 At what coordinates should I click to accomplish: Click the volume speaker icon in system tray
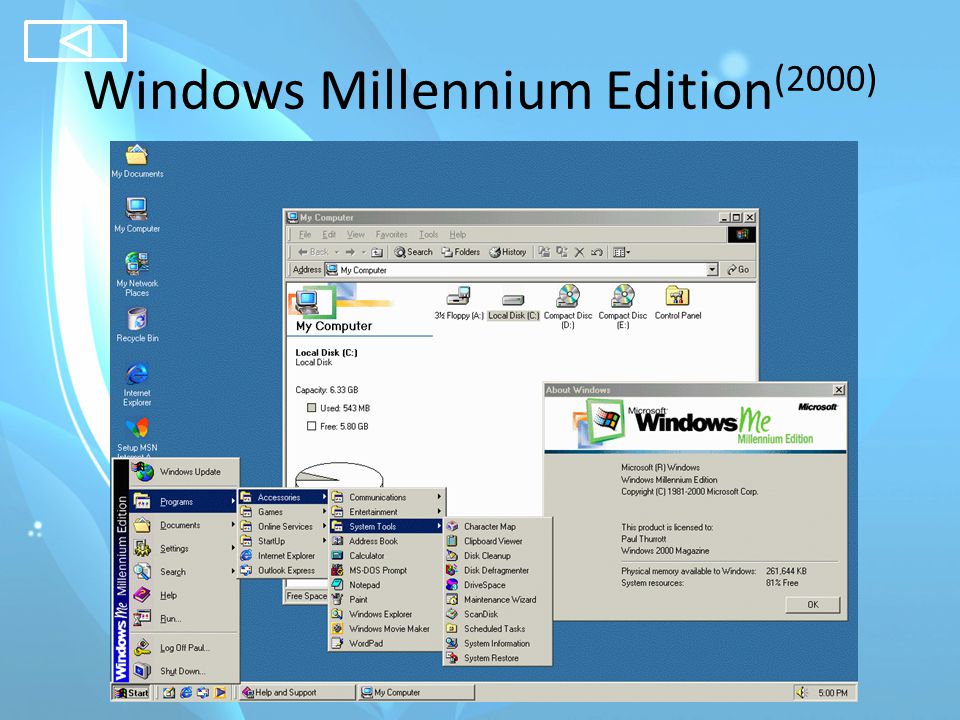click(x=801, y=692)
